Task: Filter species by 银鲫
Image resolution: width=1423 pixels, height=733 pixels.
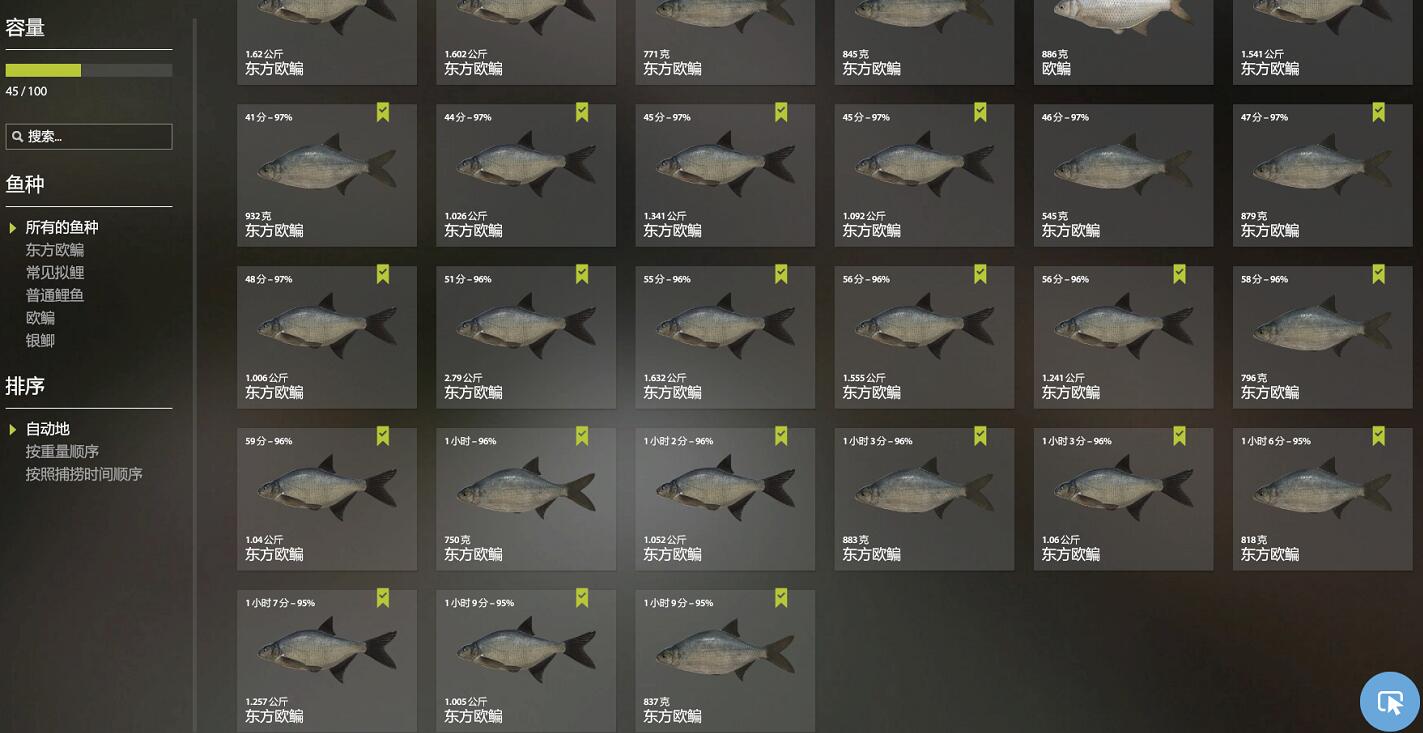Action: [40, 340]
